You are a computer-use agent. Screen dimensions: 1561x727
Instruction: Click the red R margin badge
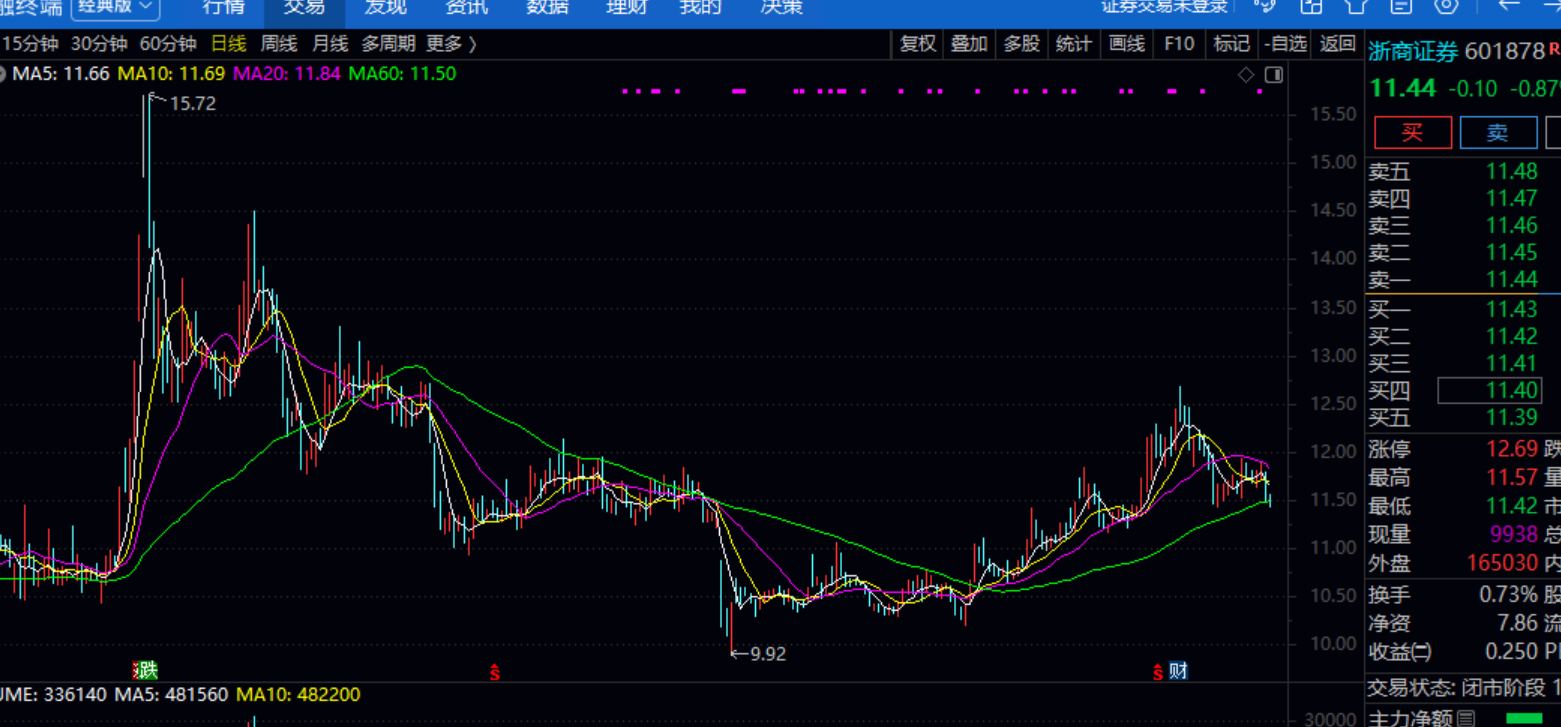click(1553, 47)
